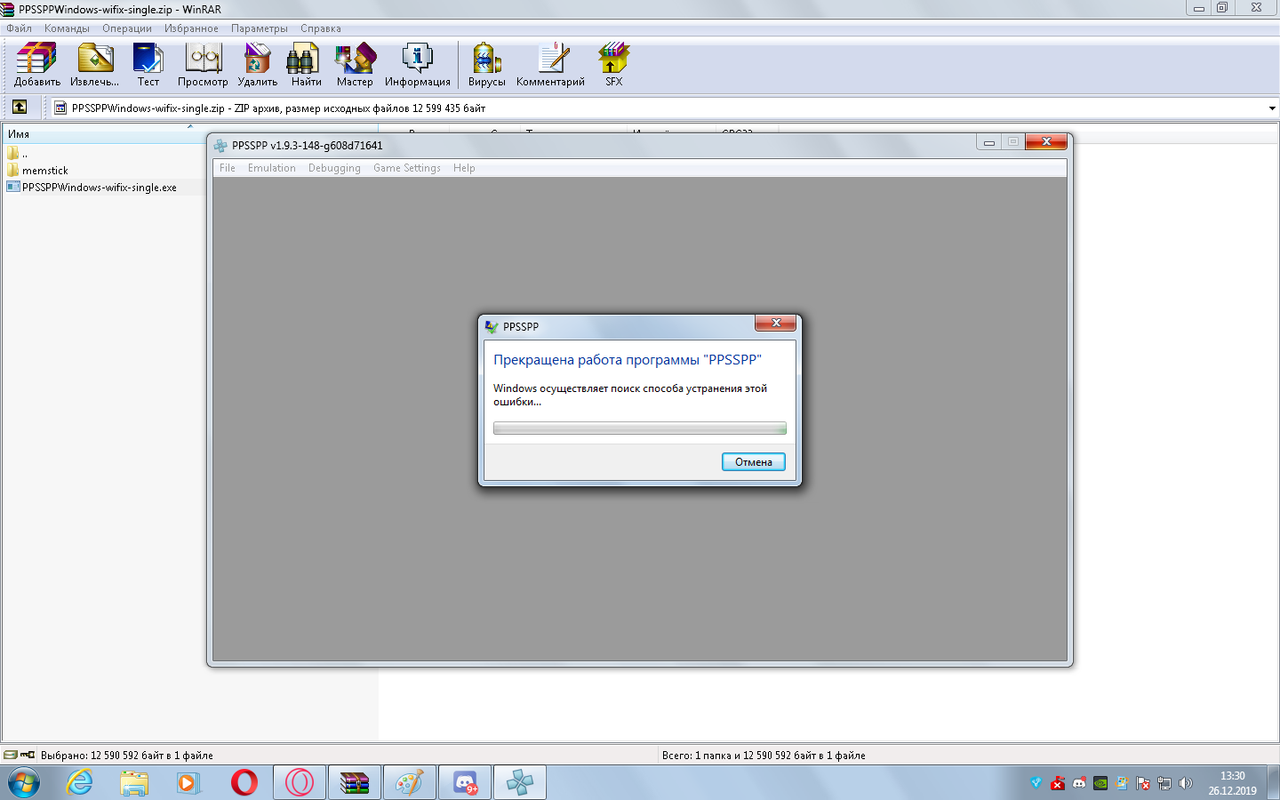
Task: Open the Избранное menu
Action: [191, 28]
